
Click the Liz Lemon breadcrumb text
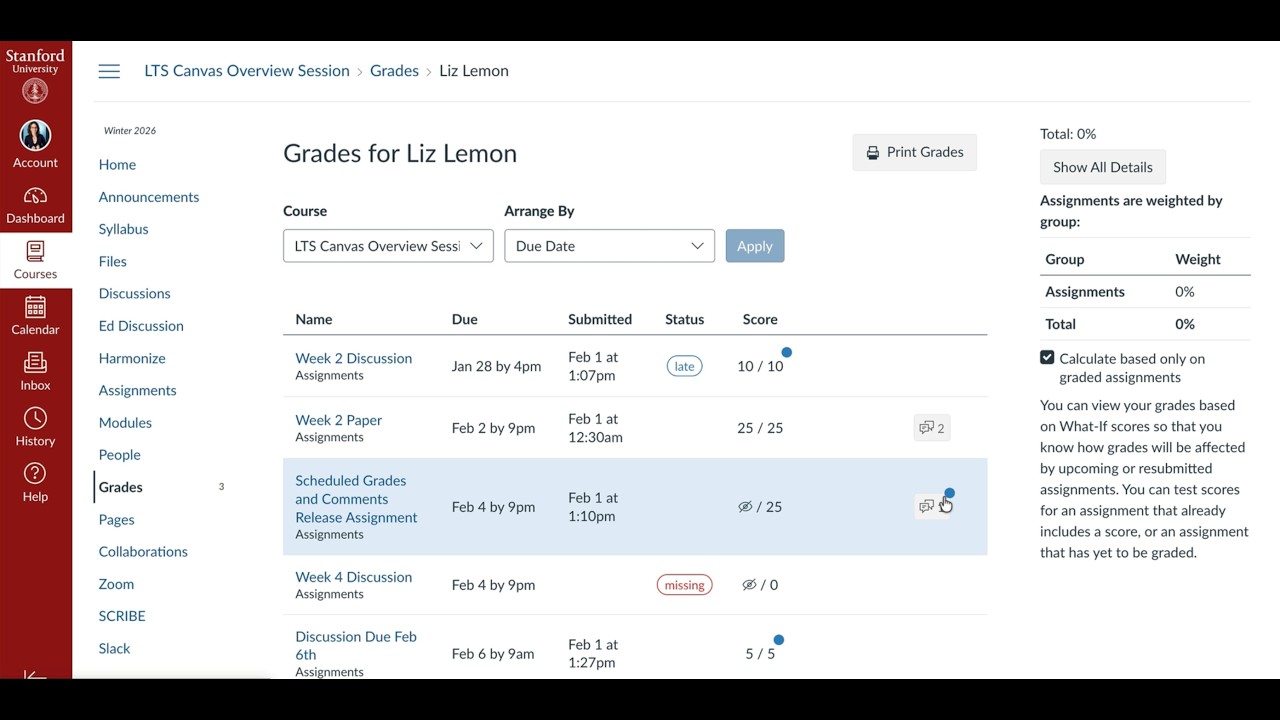[x=474, y=71]
